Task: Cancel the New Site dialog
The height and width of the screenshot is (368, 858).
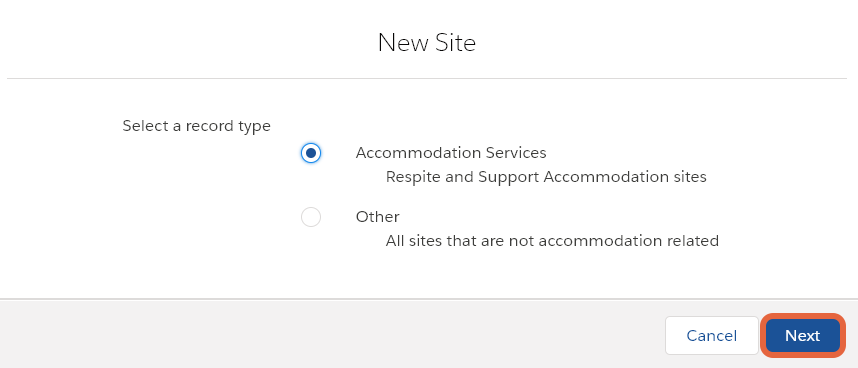Action: pos(712,335)
